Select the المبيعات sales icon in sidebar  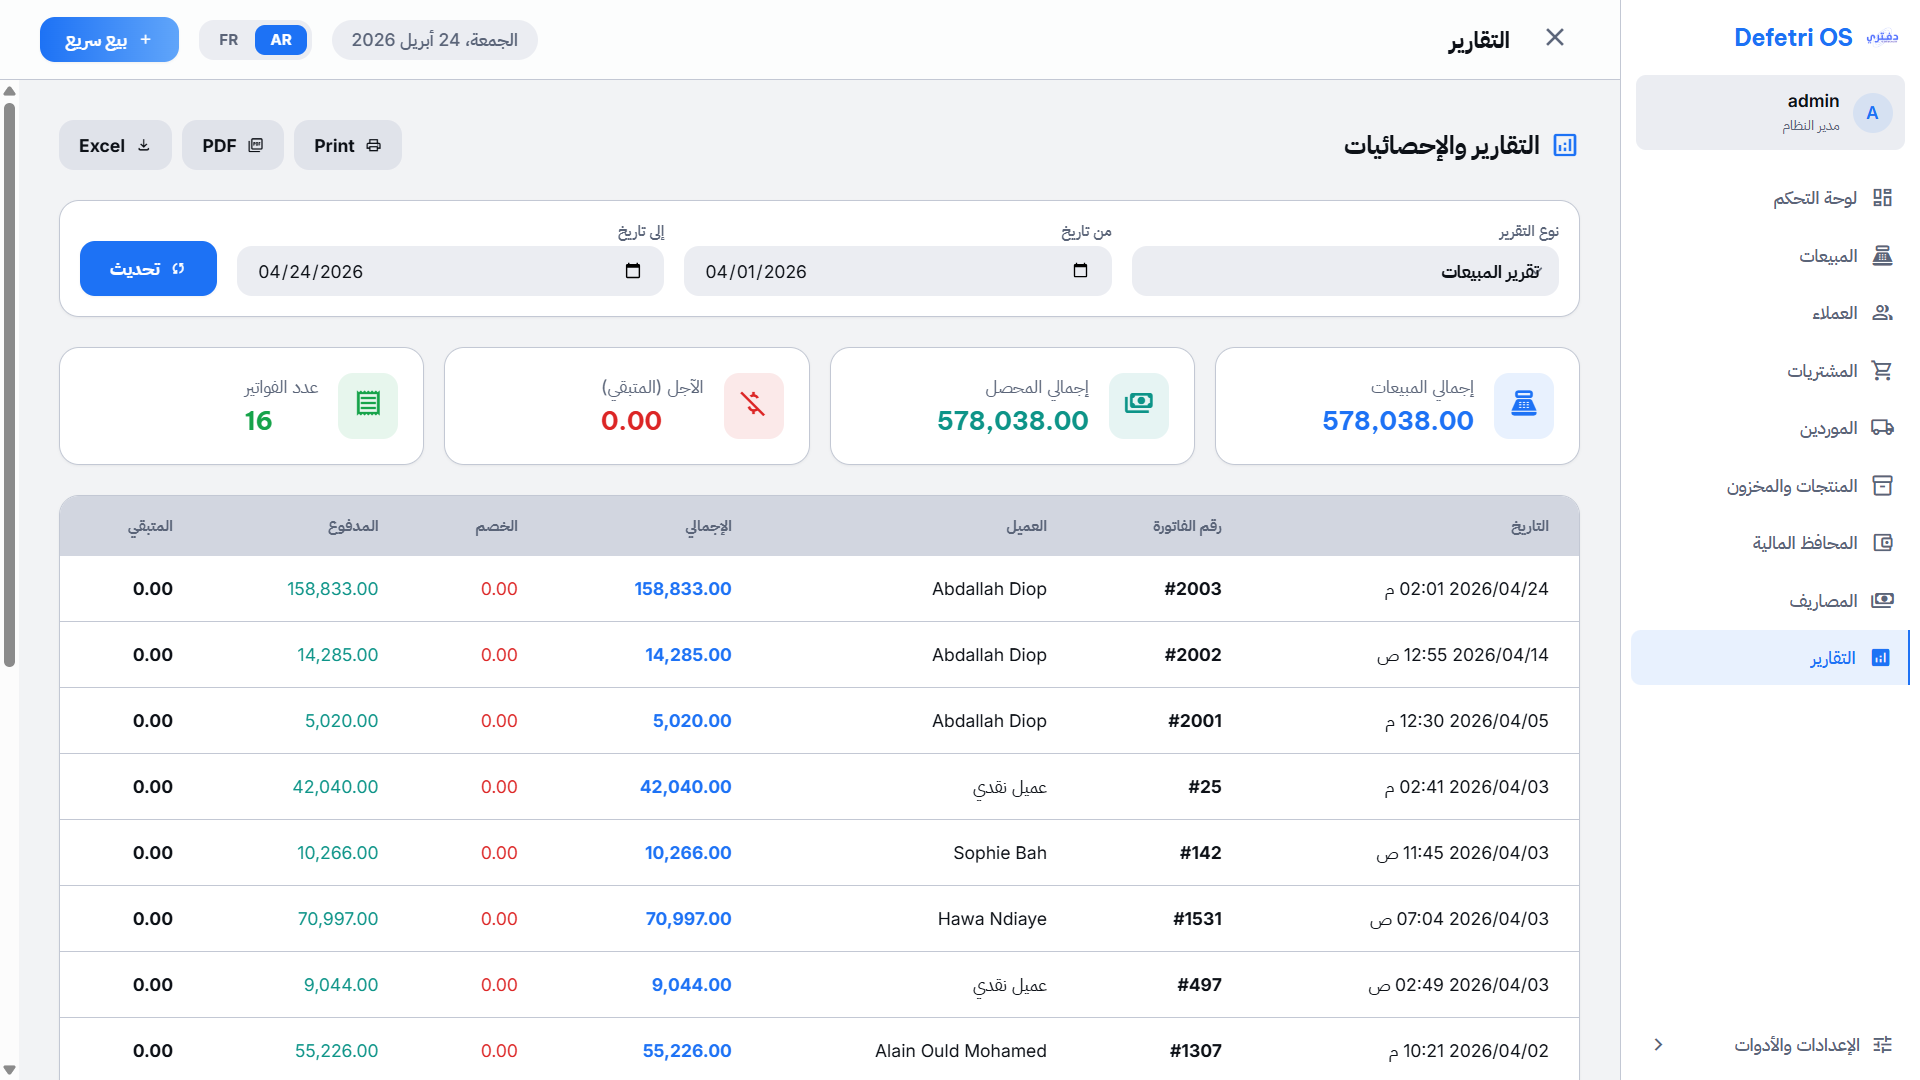point(1884,255)
